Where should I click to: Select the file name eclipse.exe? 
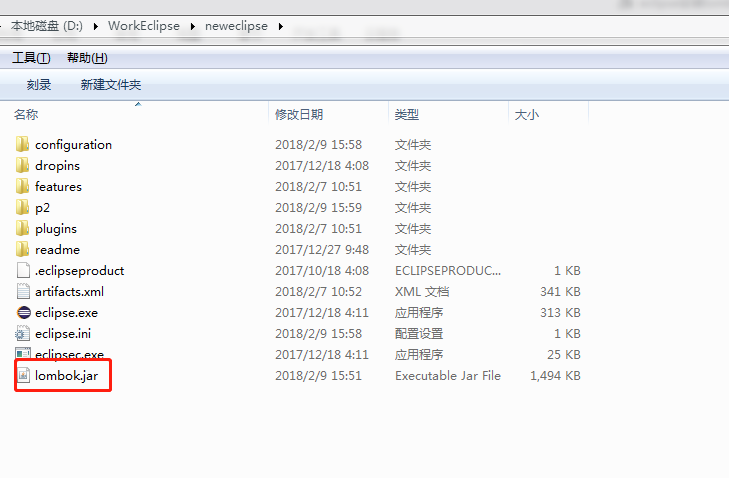click(x=66, y=312)
